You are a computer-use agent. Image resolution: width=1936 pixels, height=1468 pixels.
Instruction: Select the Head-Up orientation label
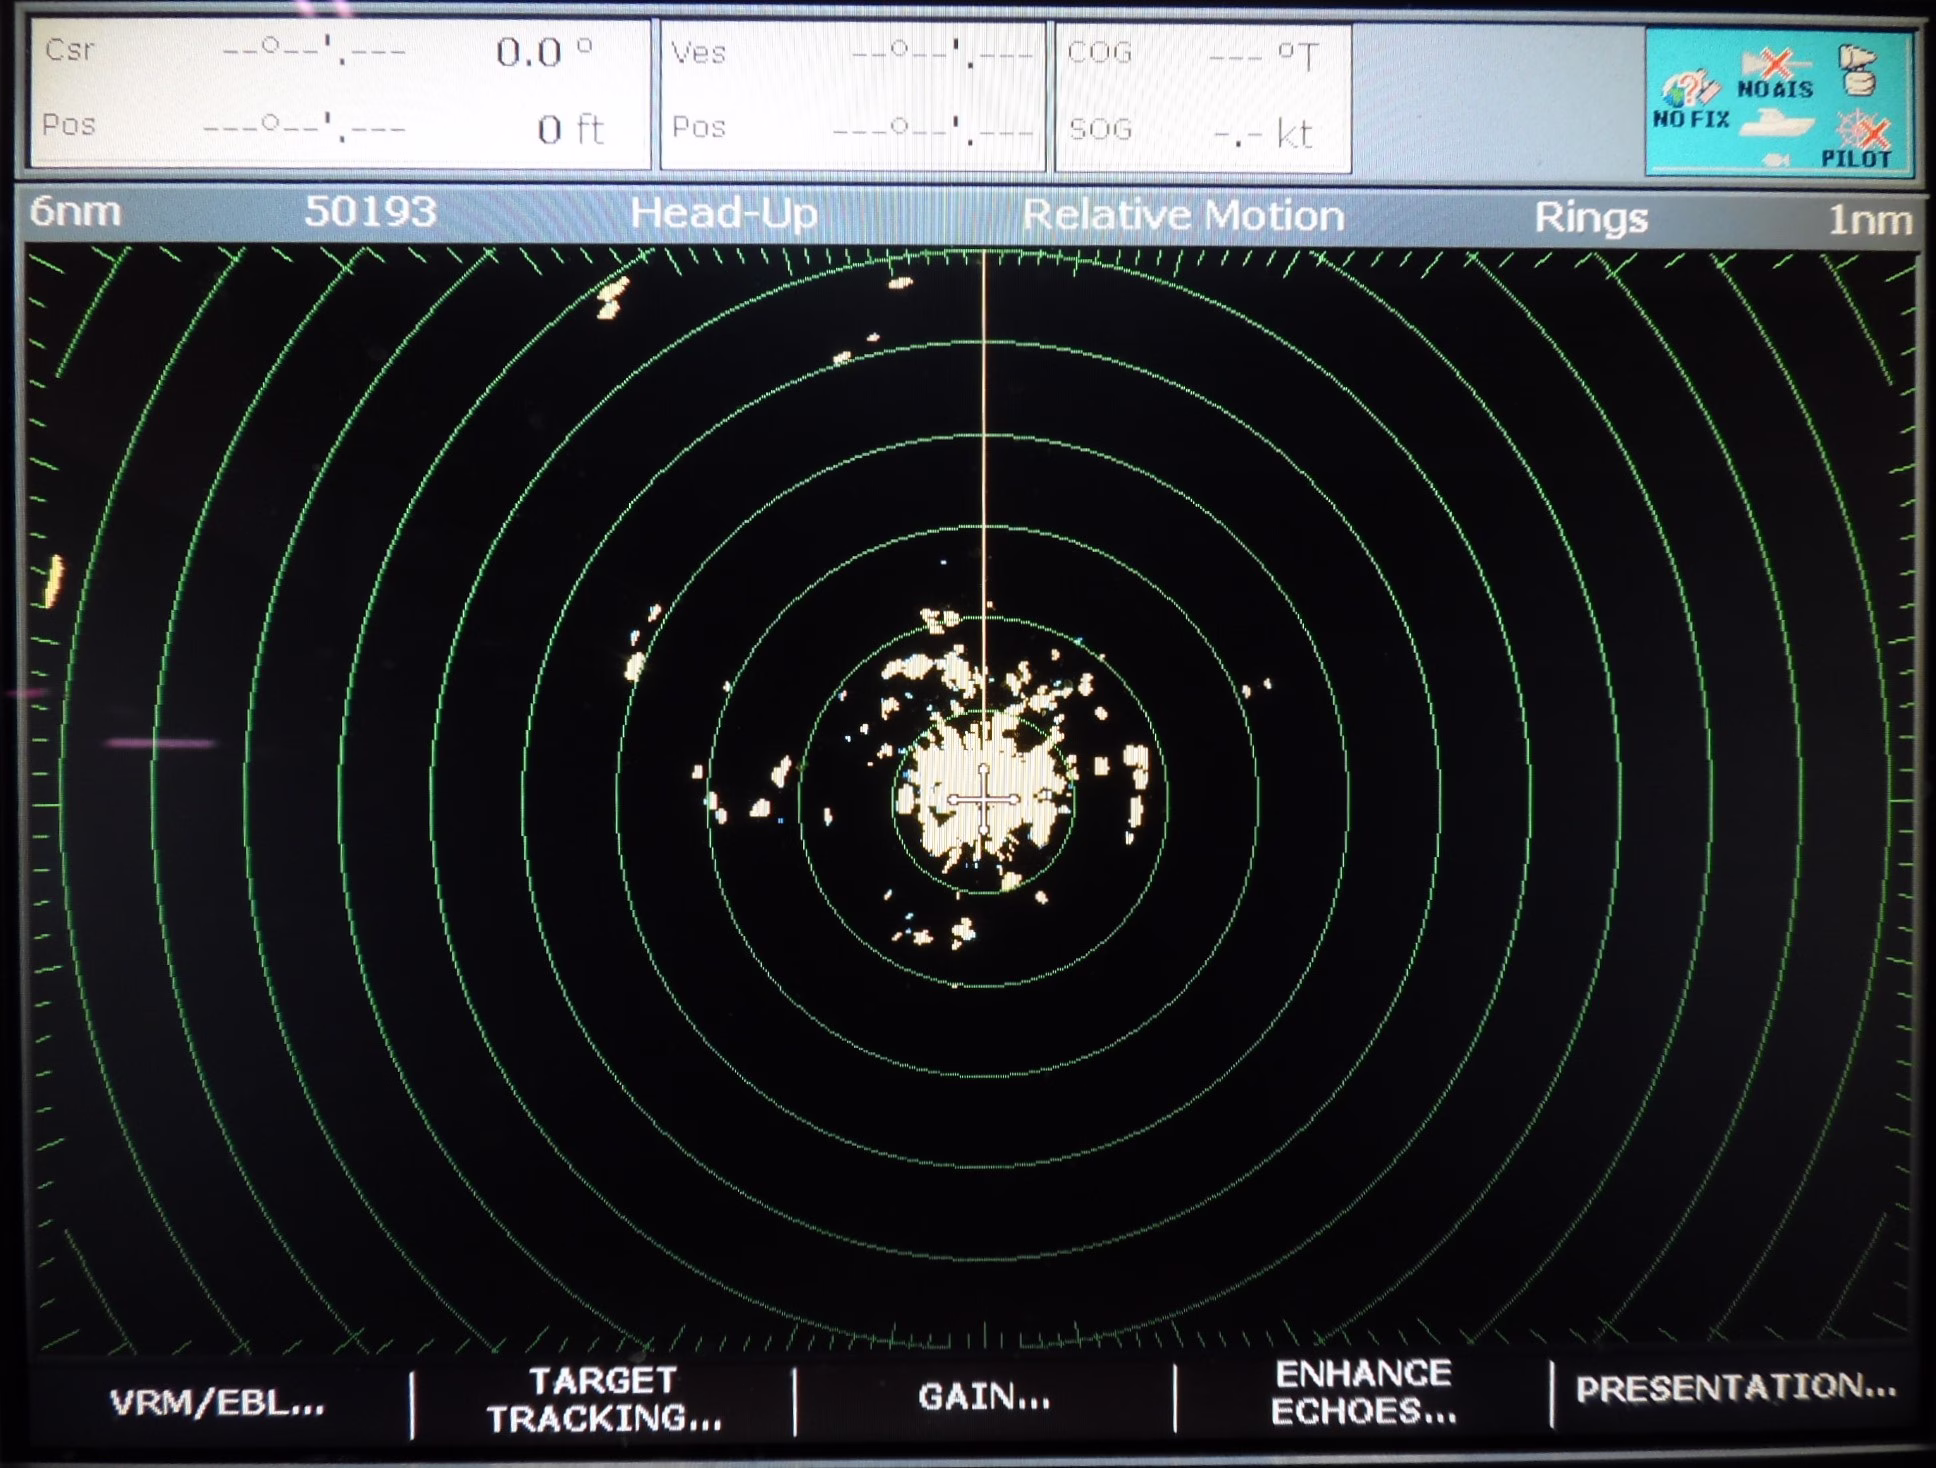723,212
